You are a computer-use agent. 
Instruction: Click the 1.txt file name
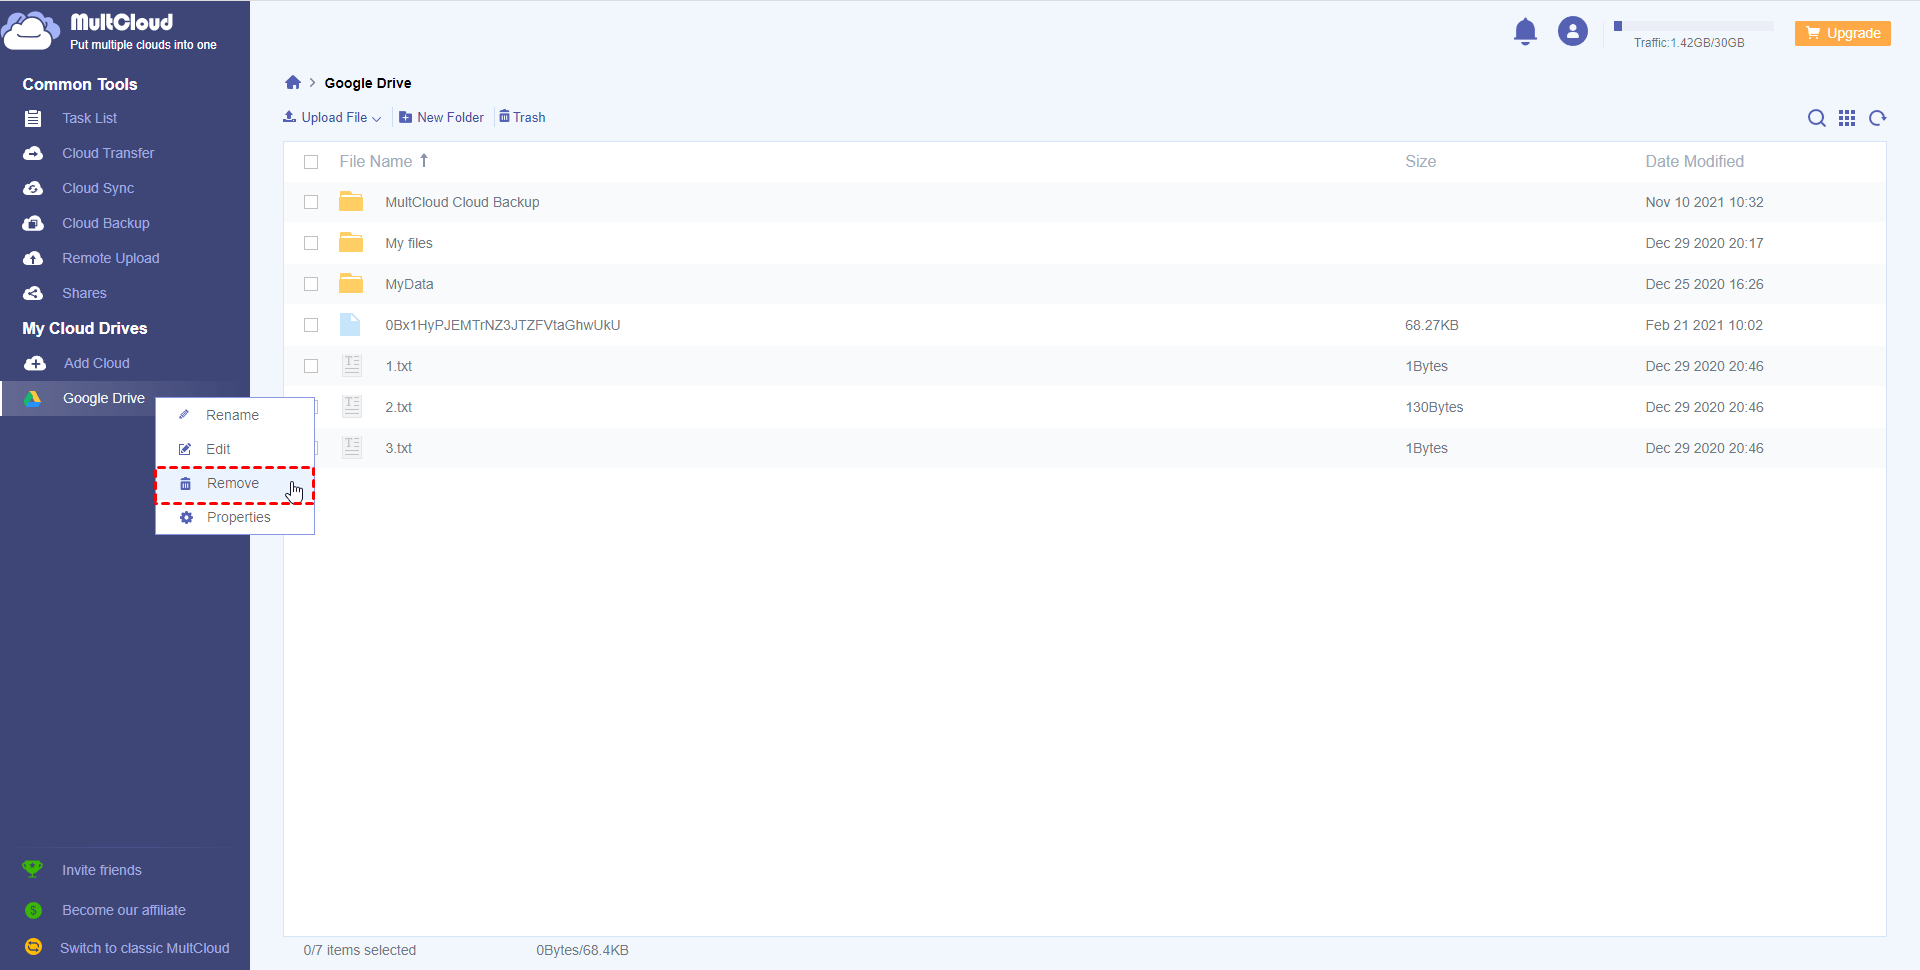click(x=399, y=366)
